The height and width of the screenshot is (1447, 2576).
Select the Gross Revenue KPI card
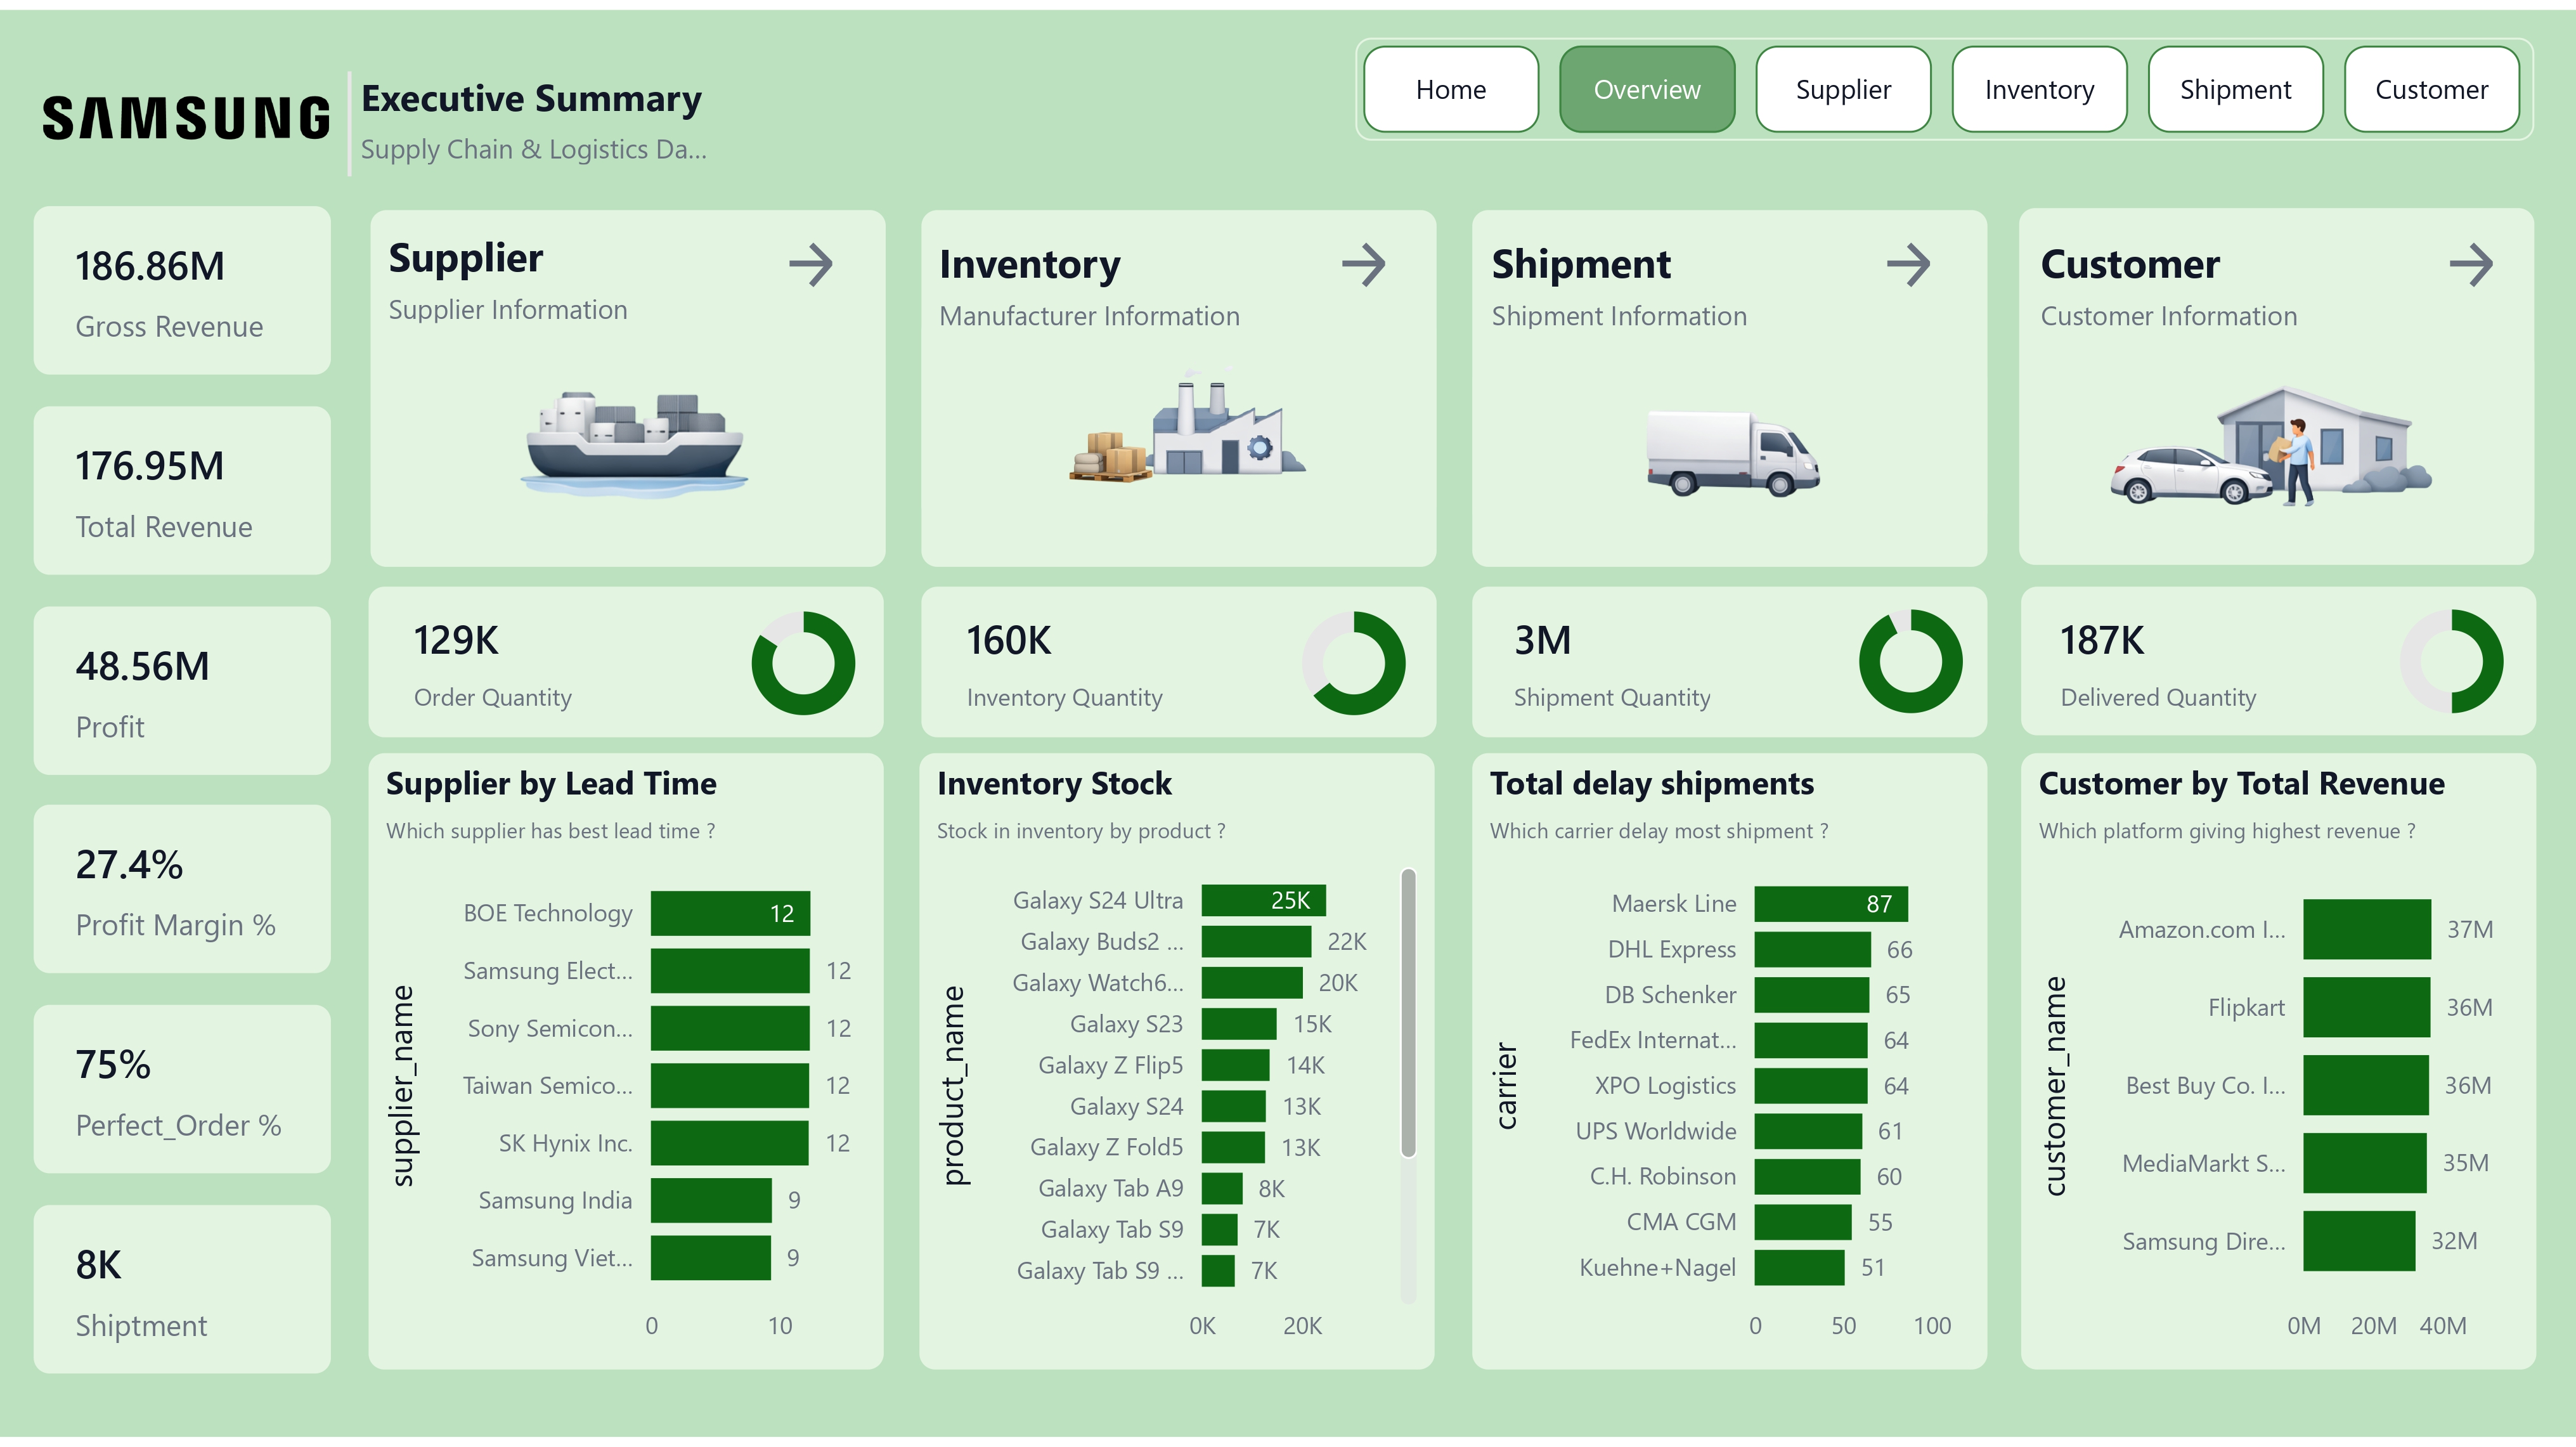pyautogui.click(x=182, y=291)
